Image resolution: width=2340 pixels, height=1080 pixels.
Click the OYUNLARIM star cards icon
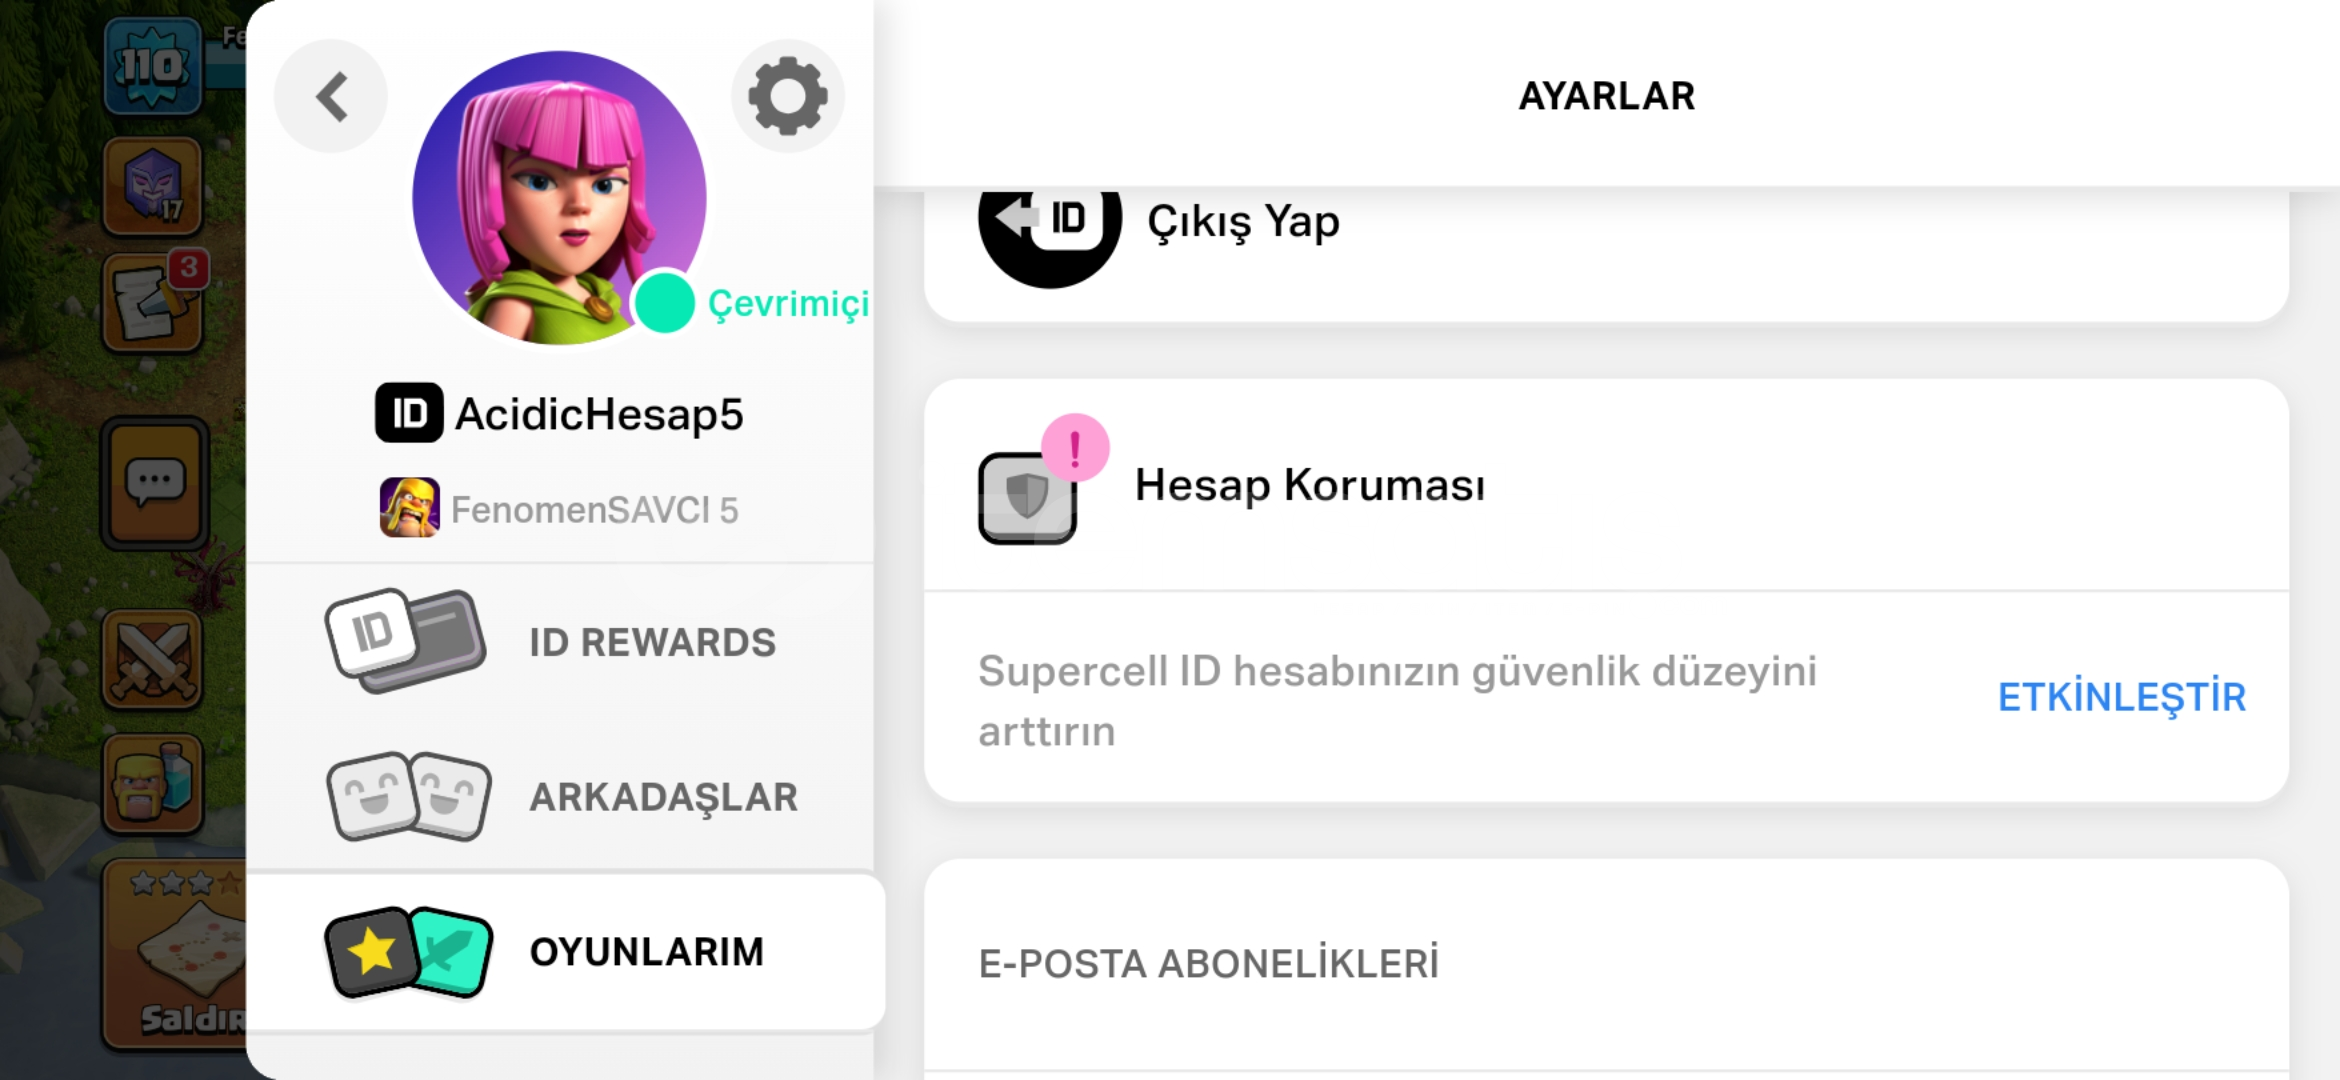409,952
